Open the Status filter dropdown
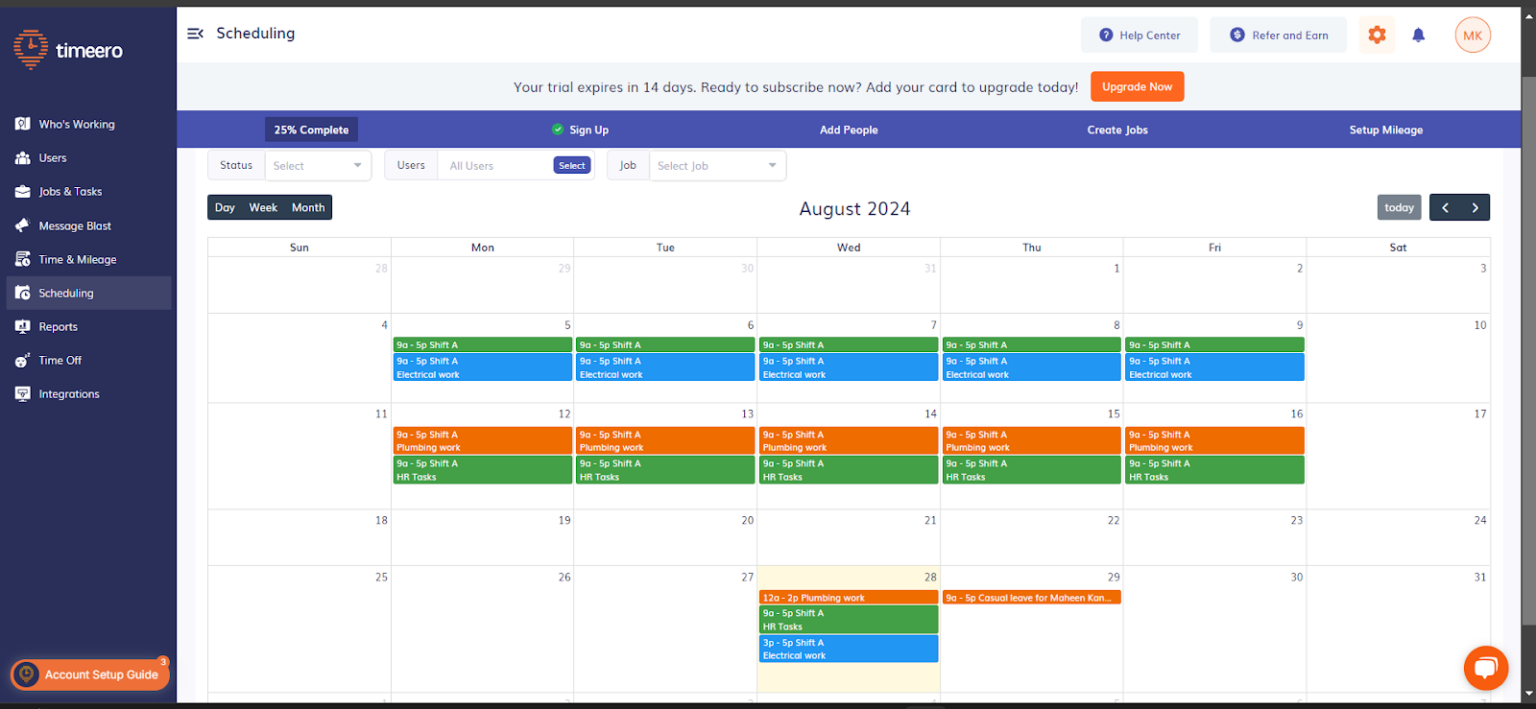Image resolution: width=1536 pixels, height=709 pixels. click(318, 165)
